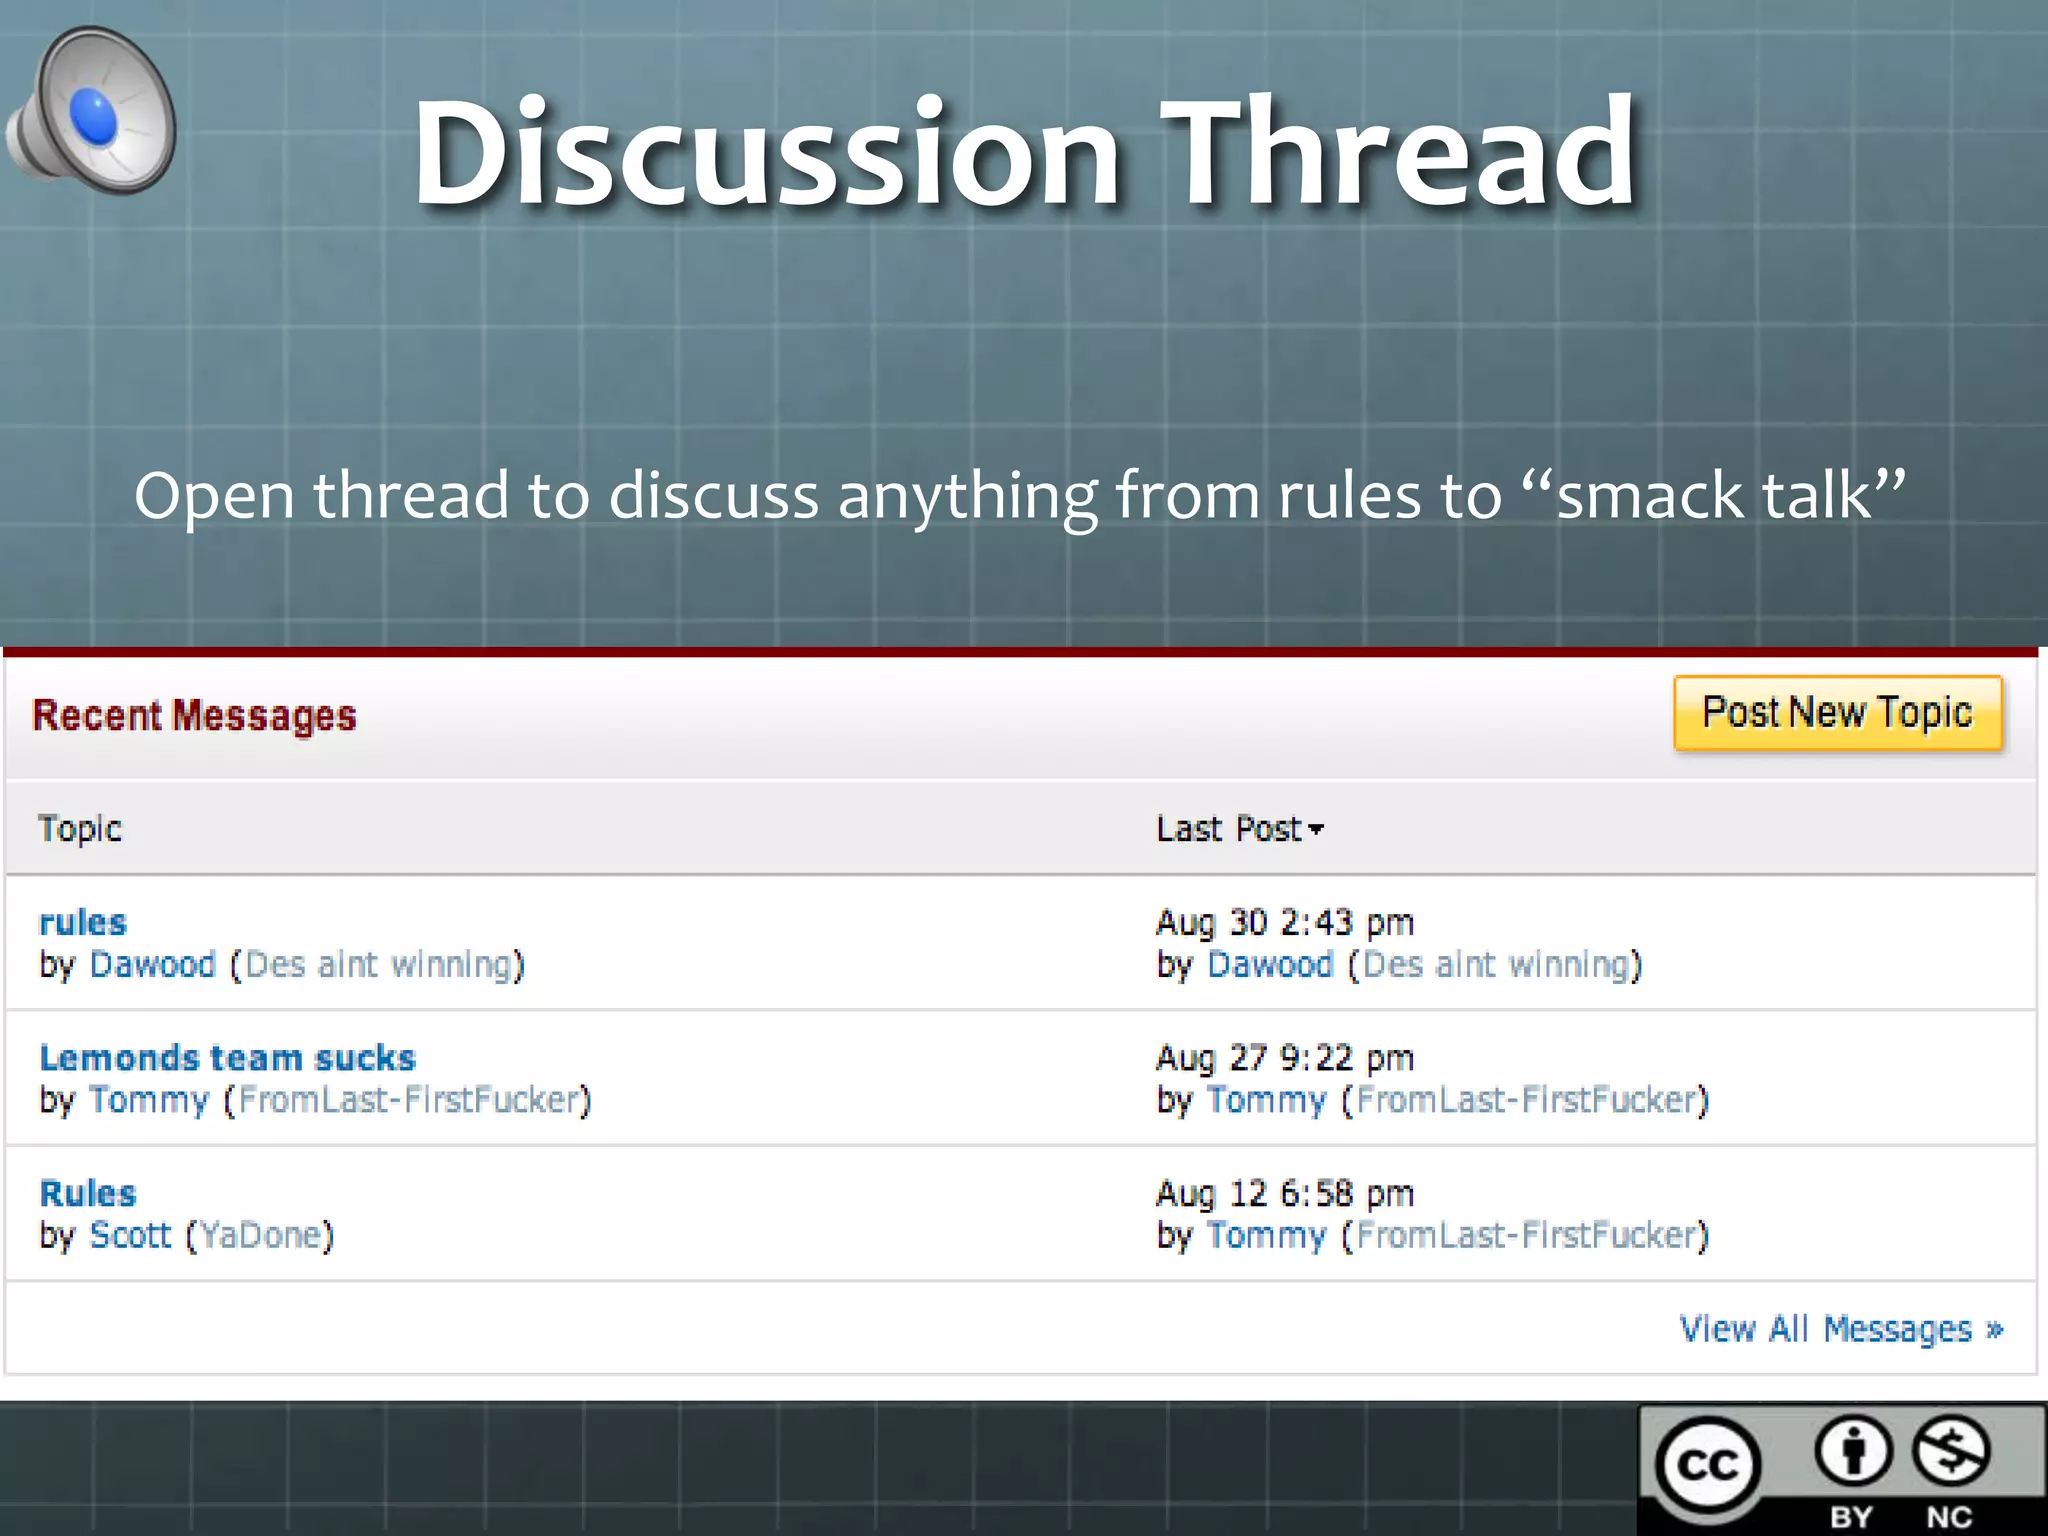Open the lowercase 'rules' topic link
This screenshot has width=2048, height=1536.
point(83,922)
